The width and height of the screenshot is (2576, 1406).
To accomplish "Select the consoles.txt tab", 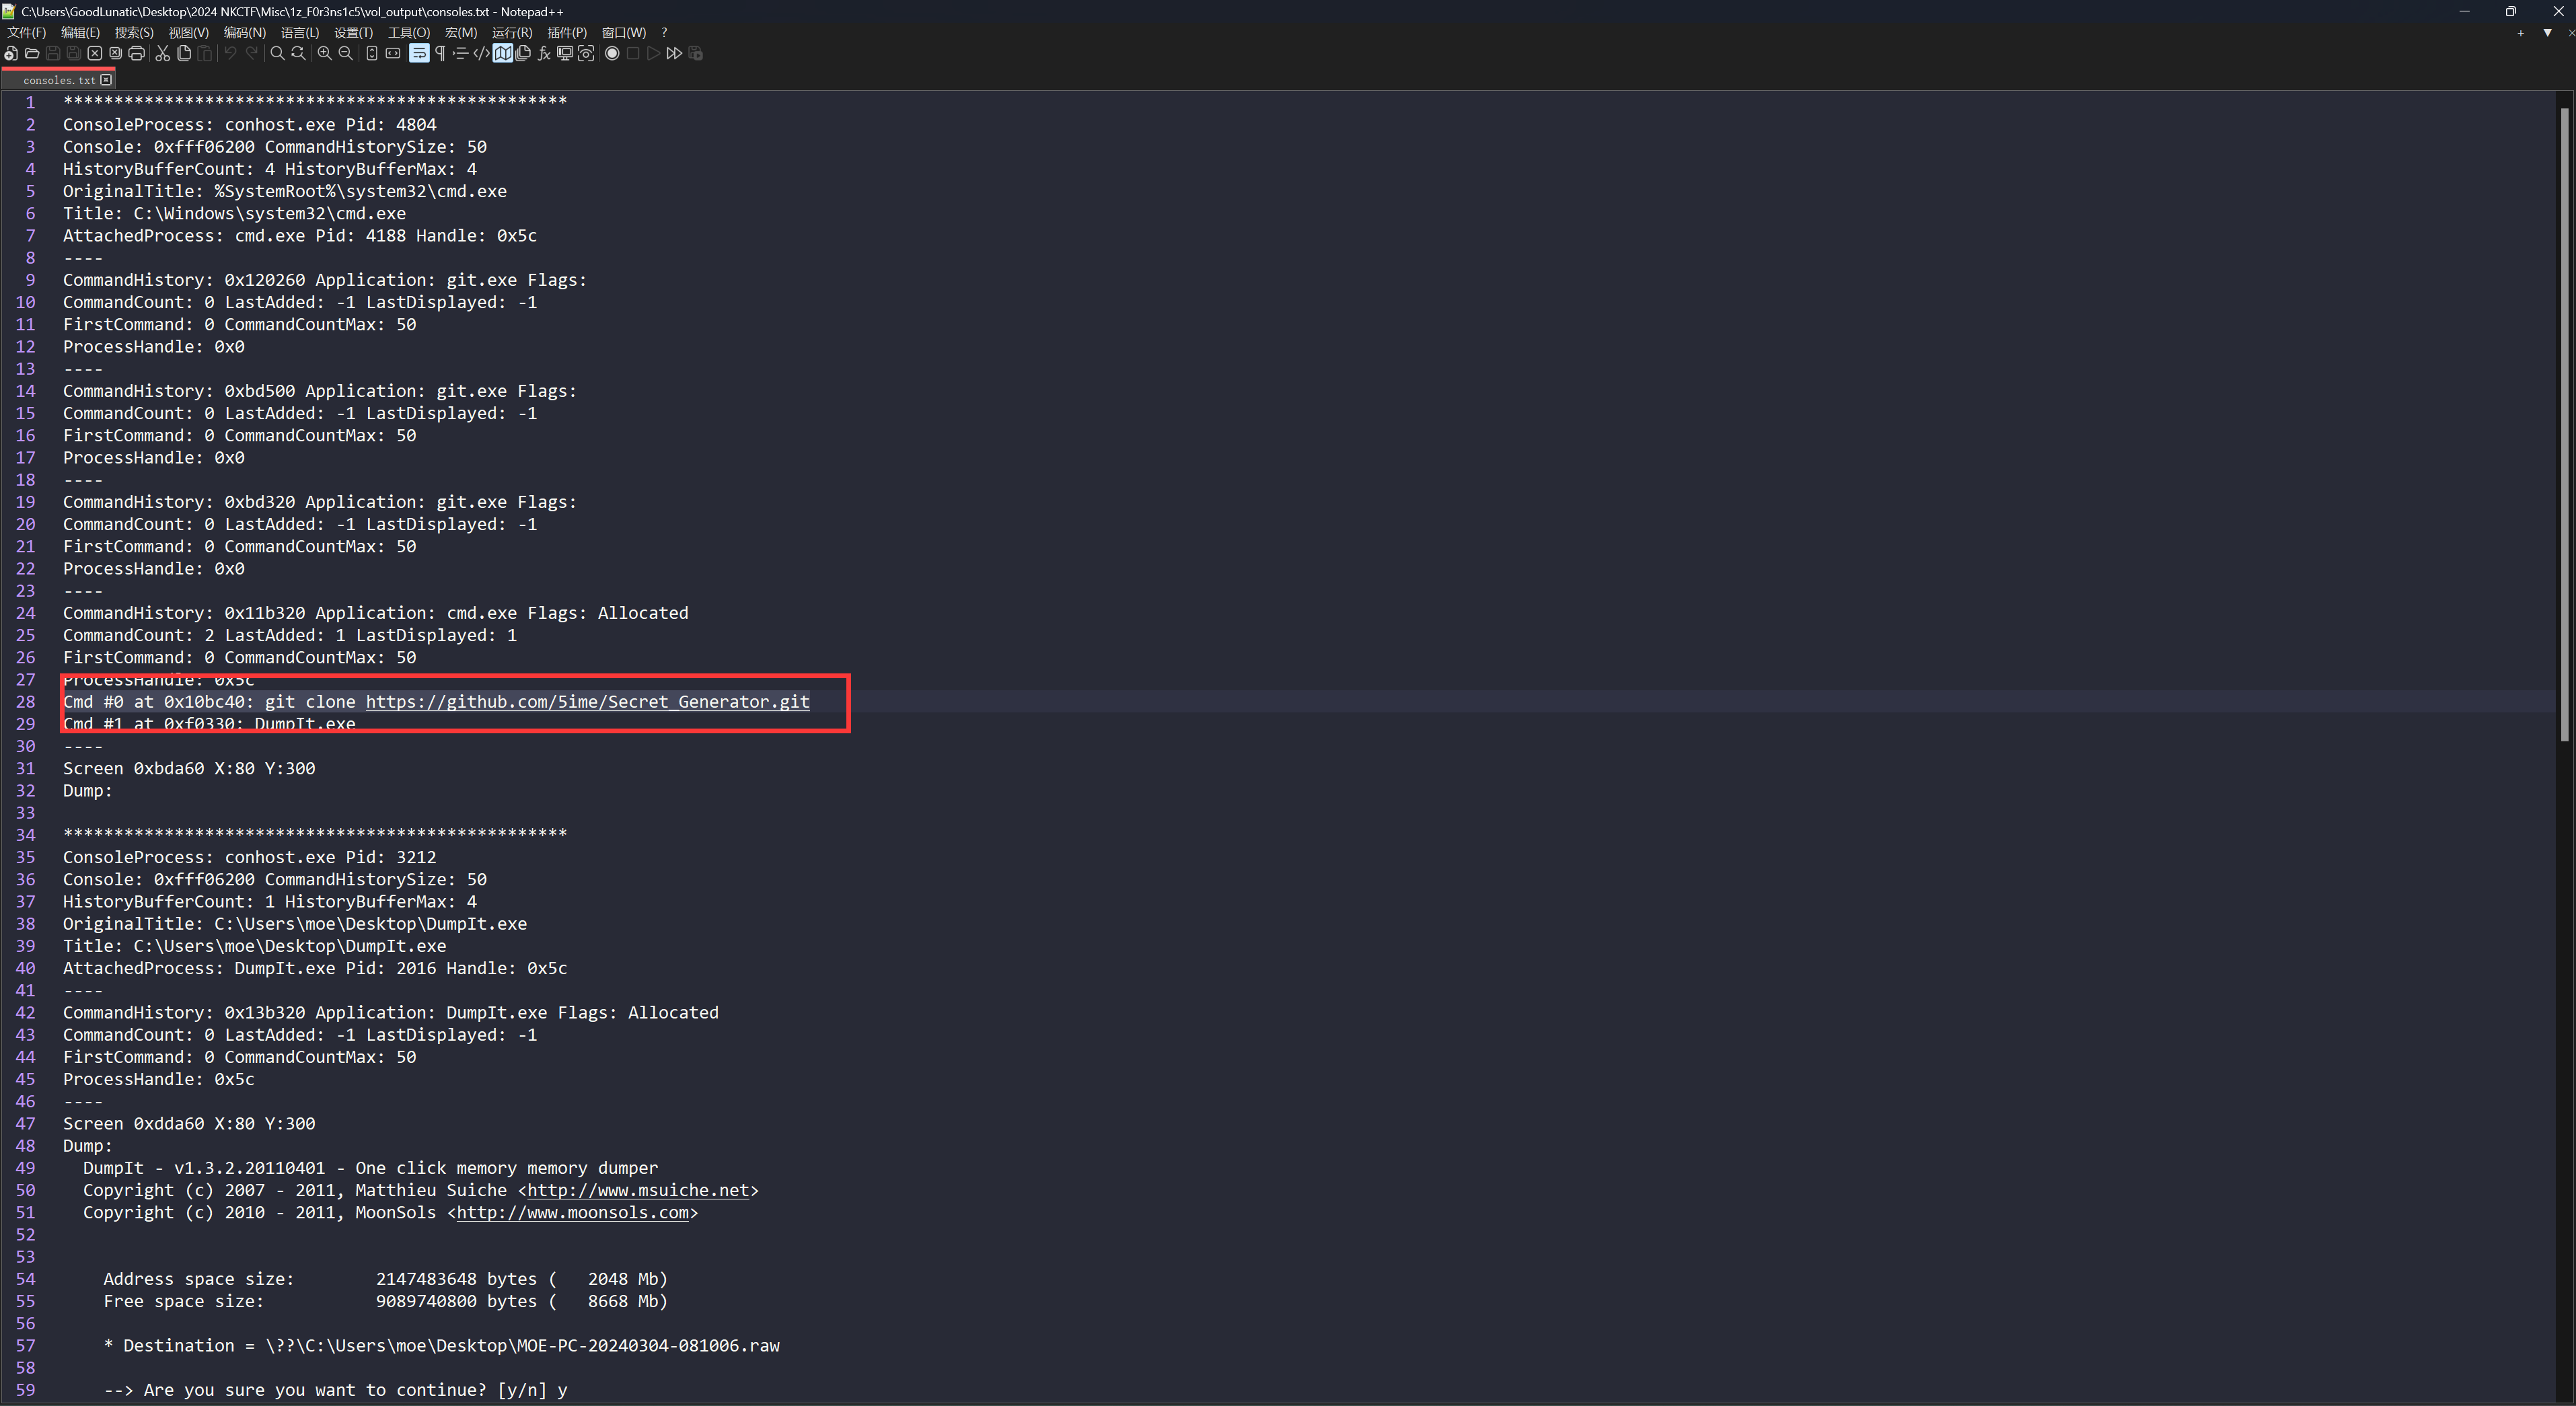I will click(x=58, y=80).
